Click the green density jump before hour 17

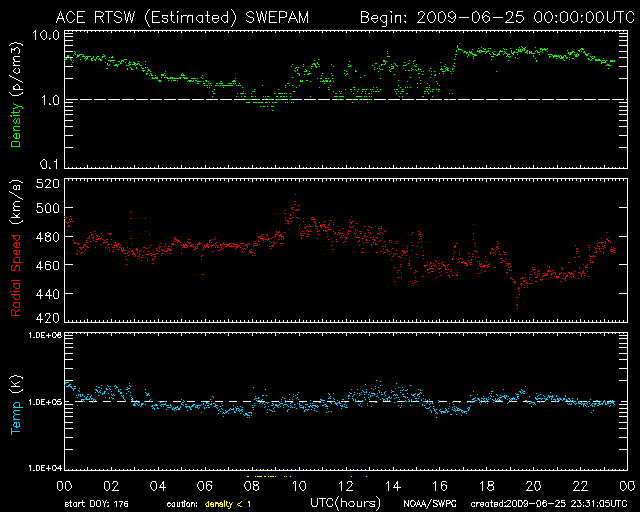click(457, 53)
